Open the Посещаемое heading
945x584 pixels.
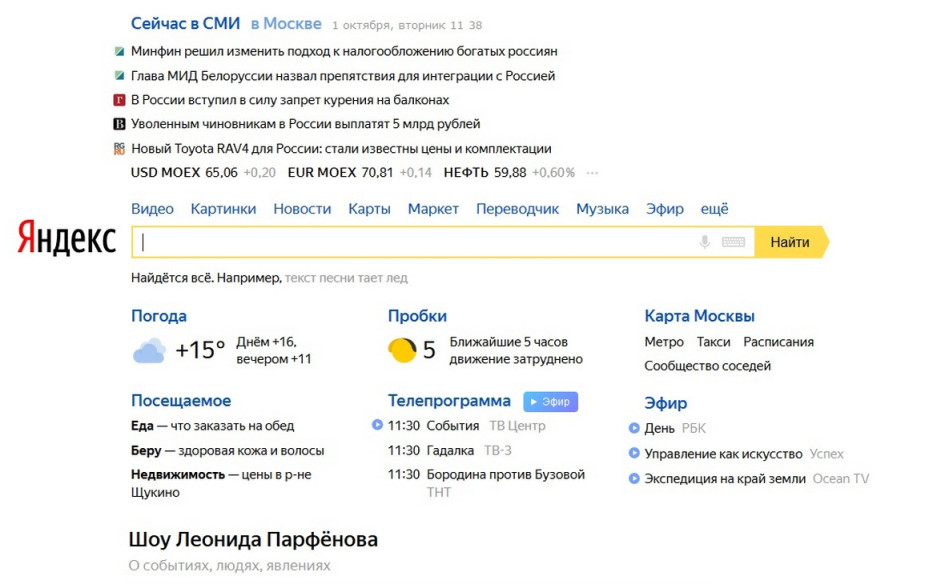point(181,401)
